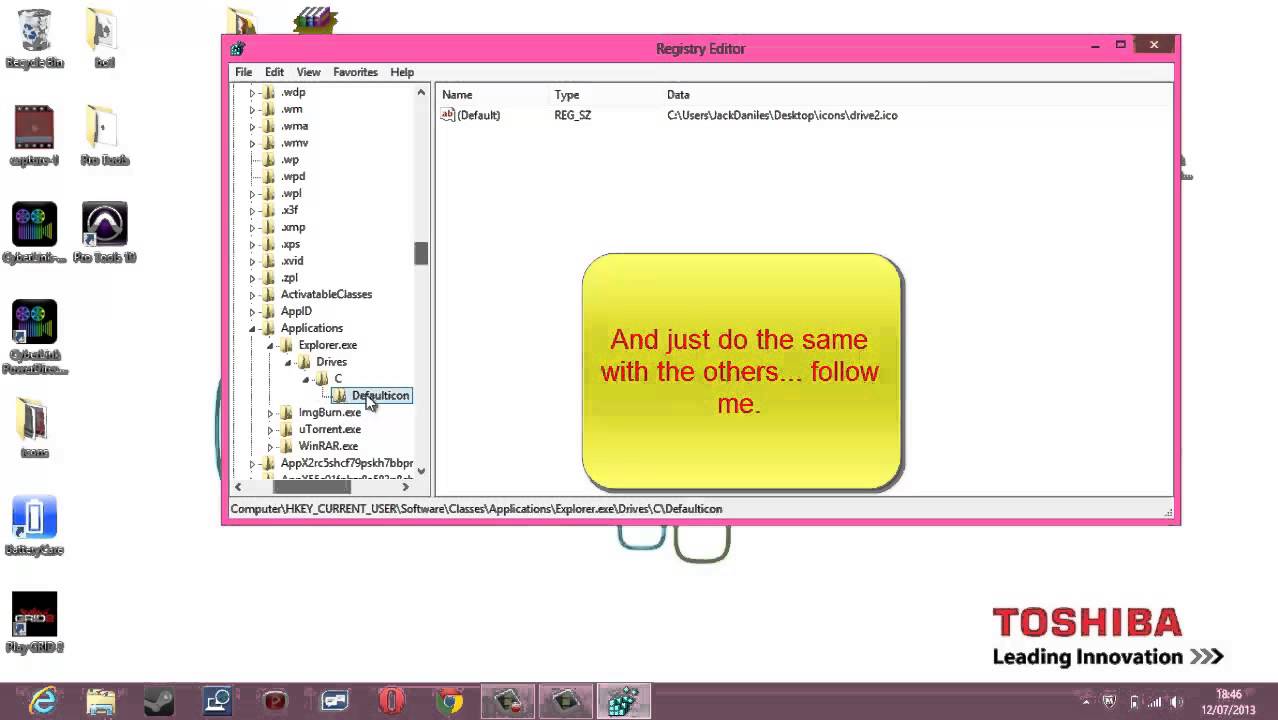Viewport: 1278px width, 720px height.
Task: Select the .xvid key
Action: tap(292, 261)
